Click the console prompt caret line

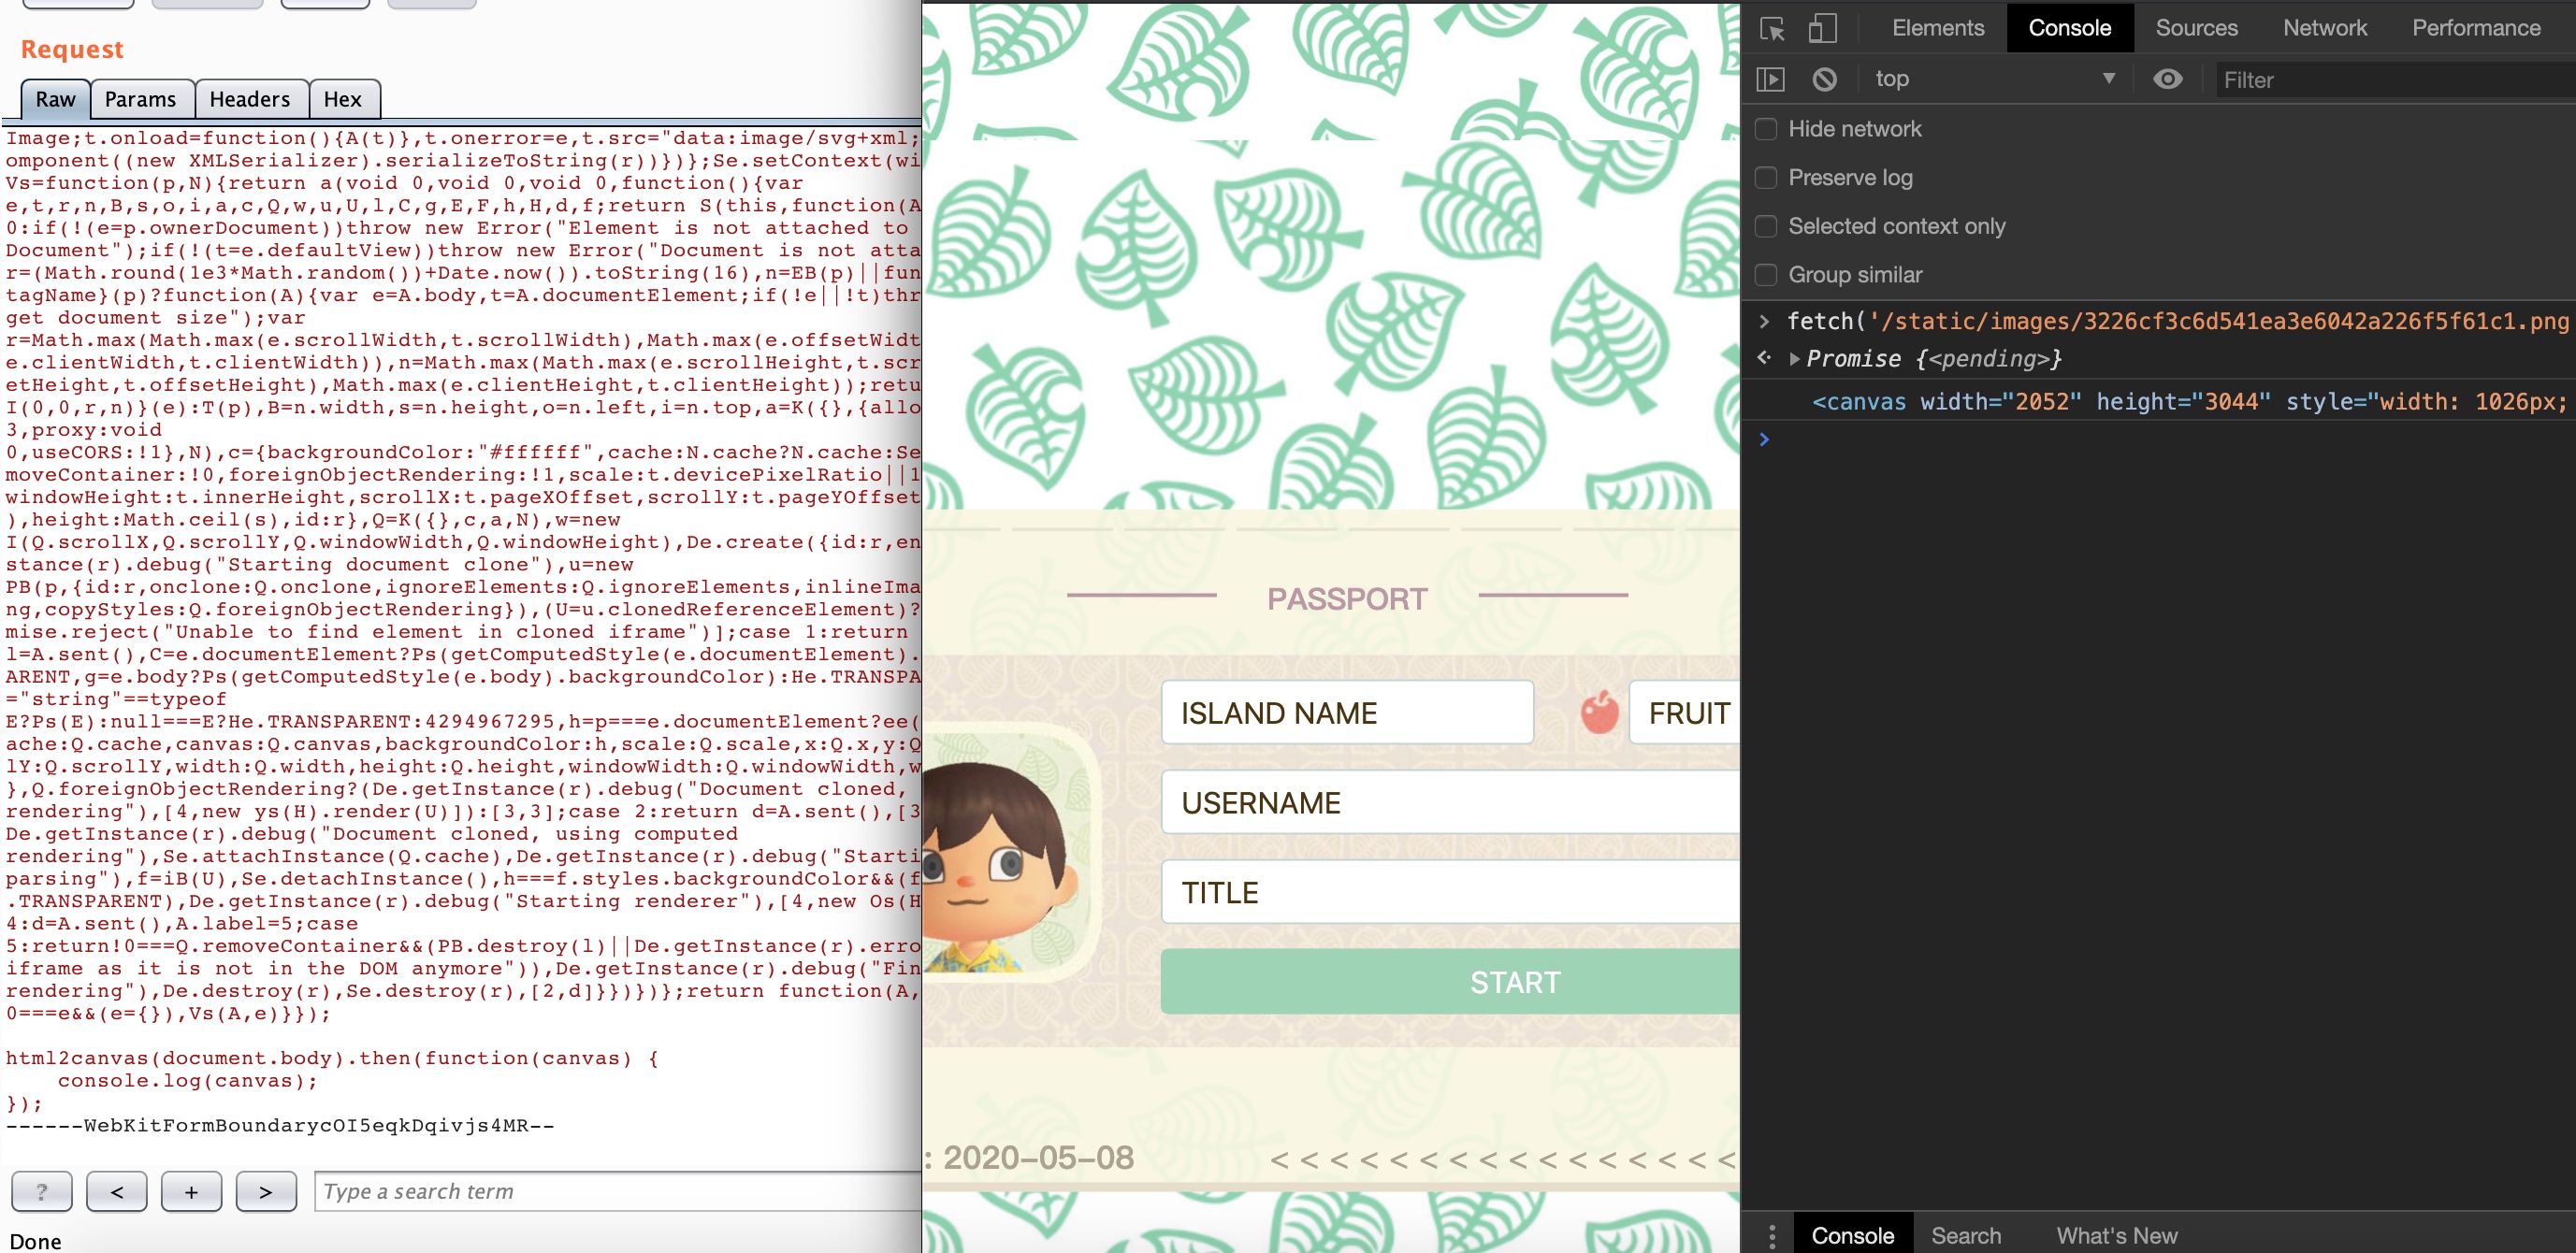click(x=2160, y=440)
